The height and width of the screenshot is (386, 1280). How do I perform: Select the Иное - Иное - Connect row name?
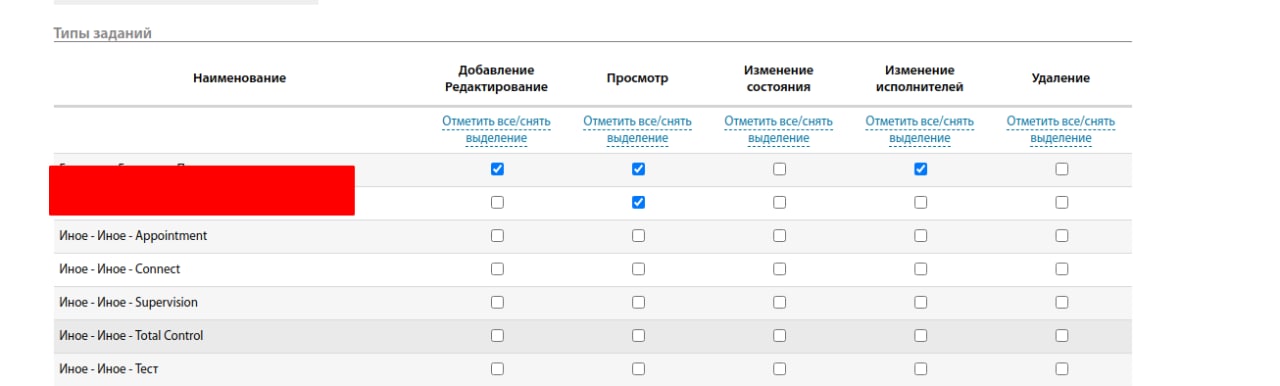120,269
